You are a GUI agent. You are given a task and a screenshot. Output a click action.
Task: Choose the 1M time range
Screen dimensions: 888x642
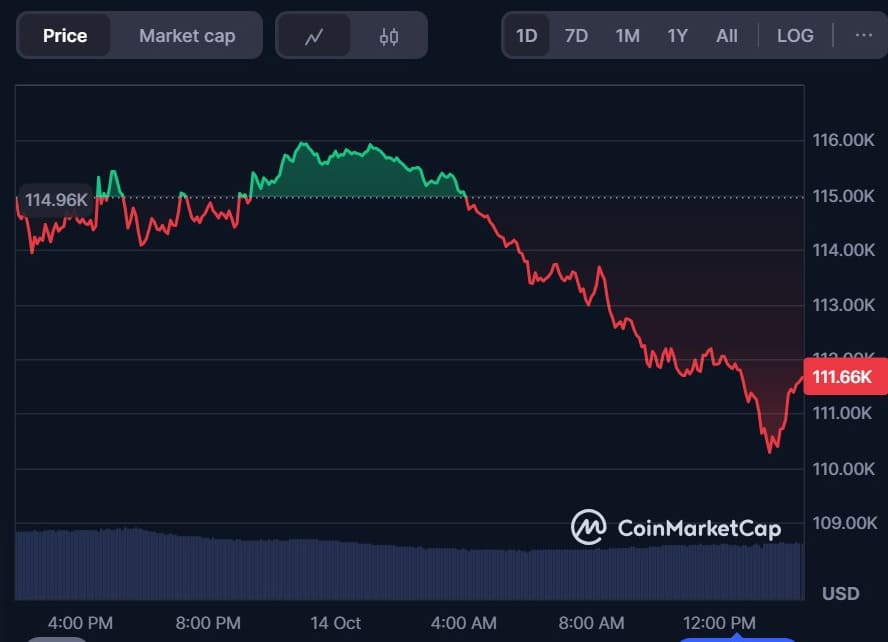[627, 36]
